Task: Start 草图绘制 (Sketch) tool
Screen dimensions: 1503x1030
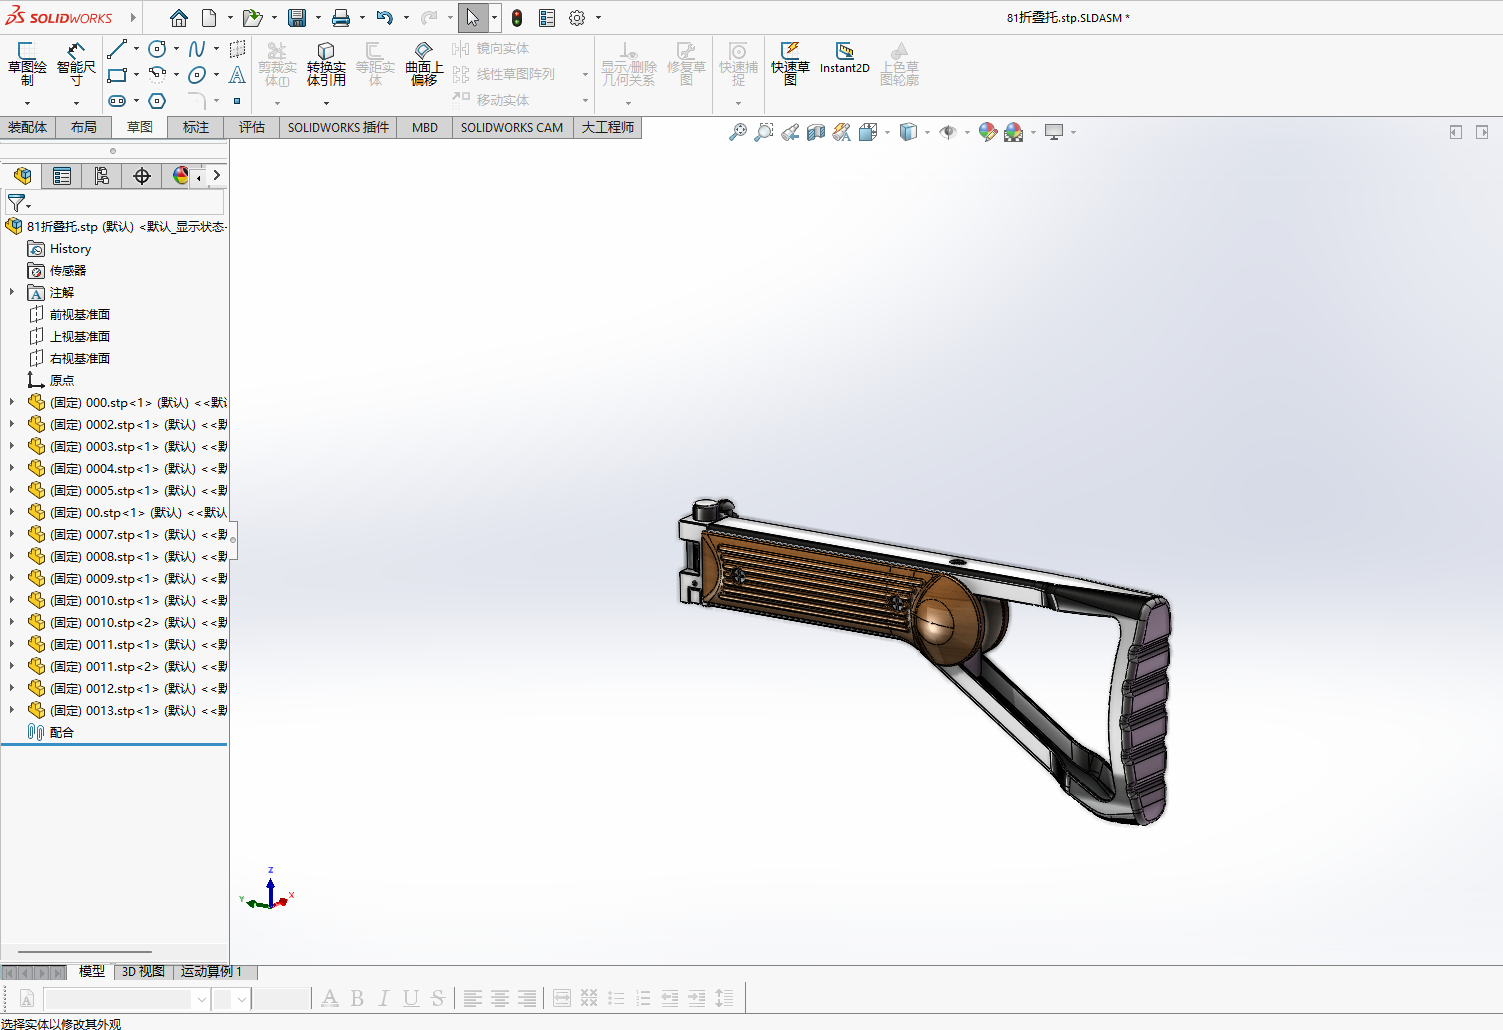Action: [27, 64]
